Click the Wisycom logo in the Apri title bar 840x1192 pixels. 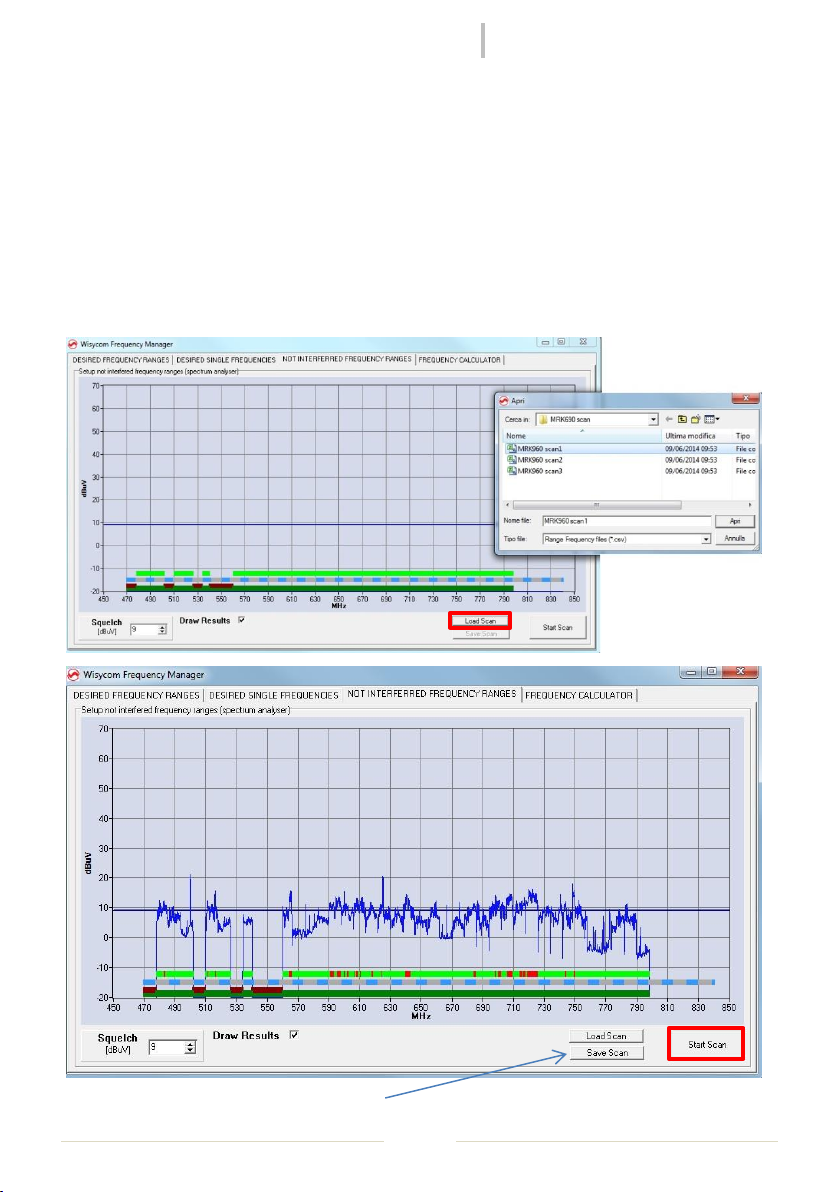(503, 401)
